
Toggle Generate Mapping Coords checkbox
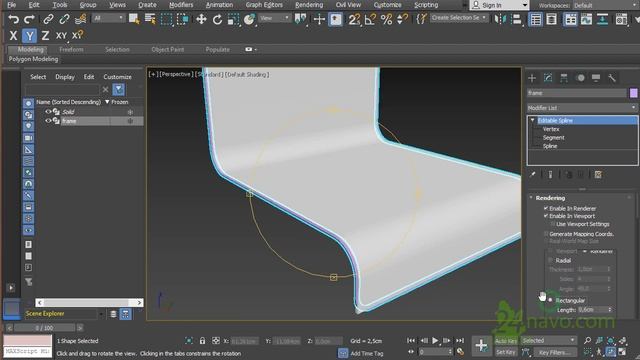pos(546,234)
